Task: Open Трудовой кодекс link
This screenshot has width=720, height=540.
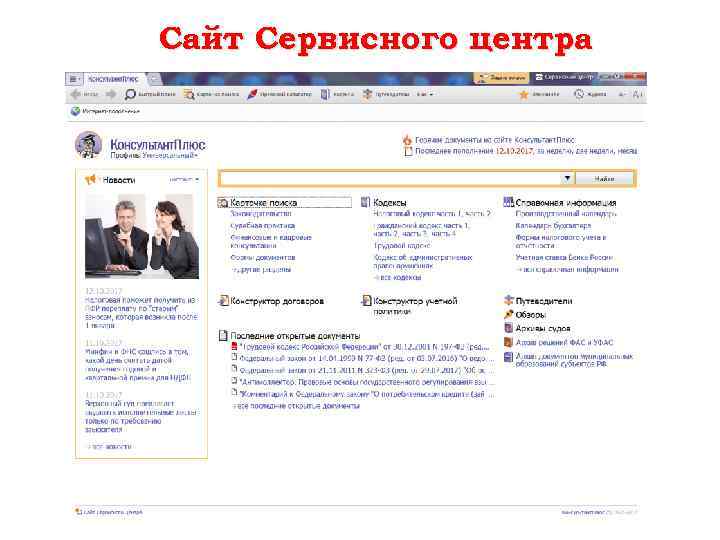Action: [402, 246]
